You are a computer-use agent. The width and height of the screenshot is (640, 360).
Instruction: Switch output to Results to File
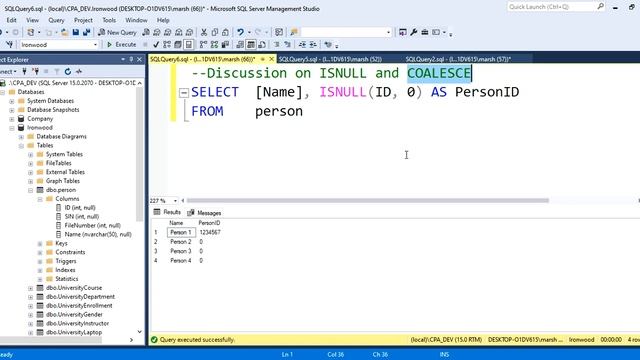(262, 44)
